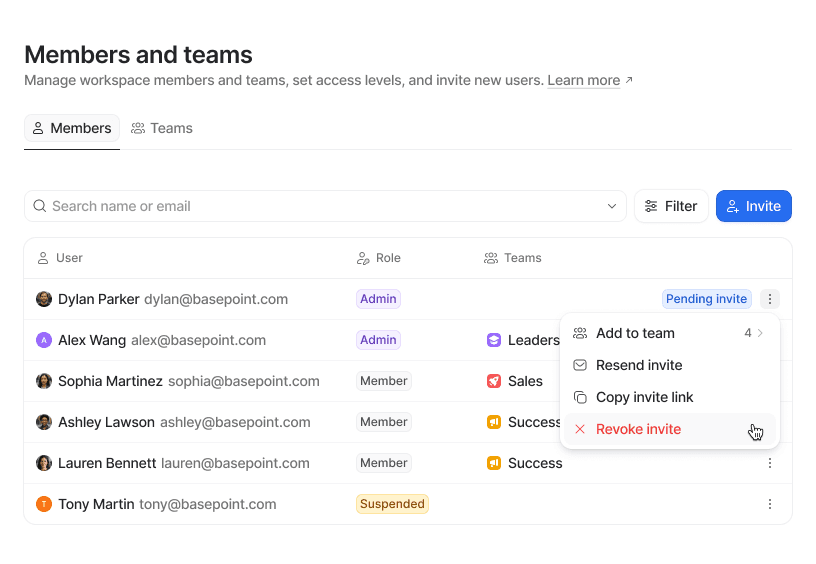Change Sophia Martinez's Member role badge
Image resolution: width=816 pixels, height=564 pixels.
[x=384, y=381]
